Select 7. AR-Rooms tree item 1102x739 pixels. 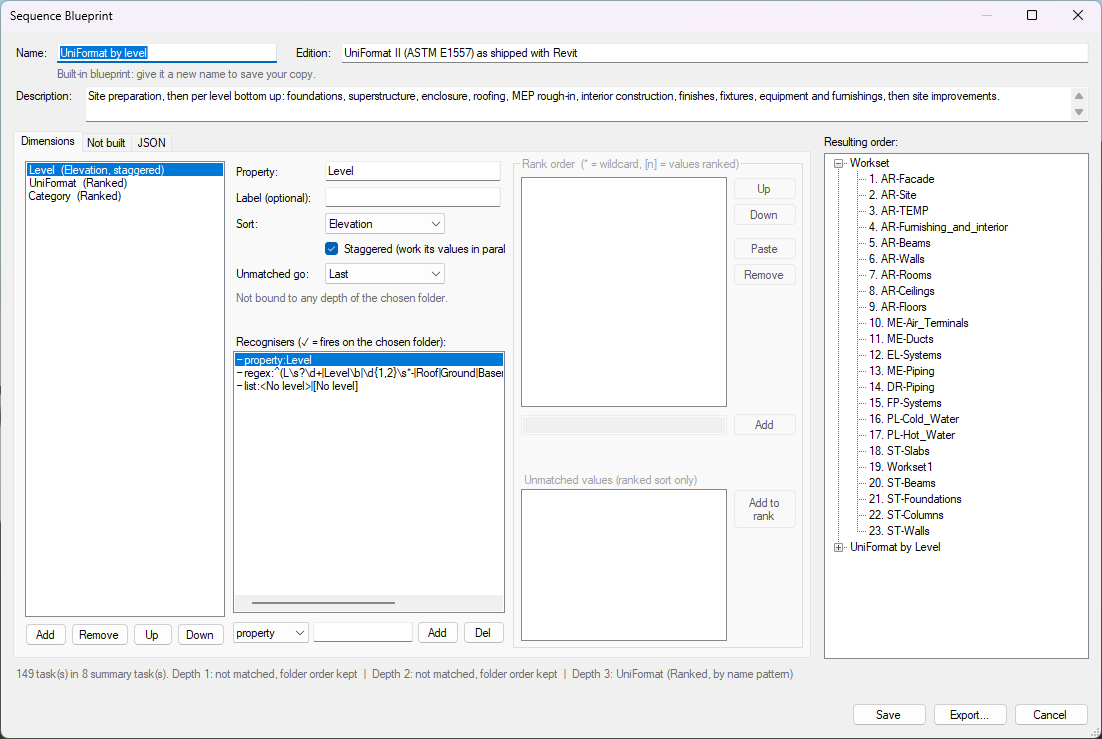coord(900,275)
